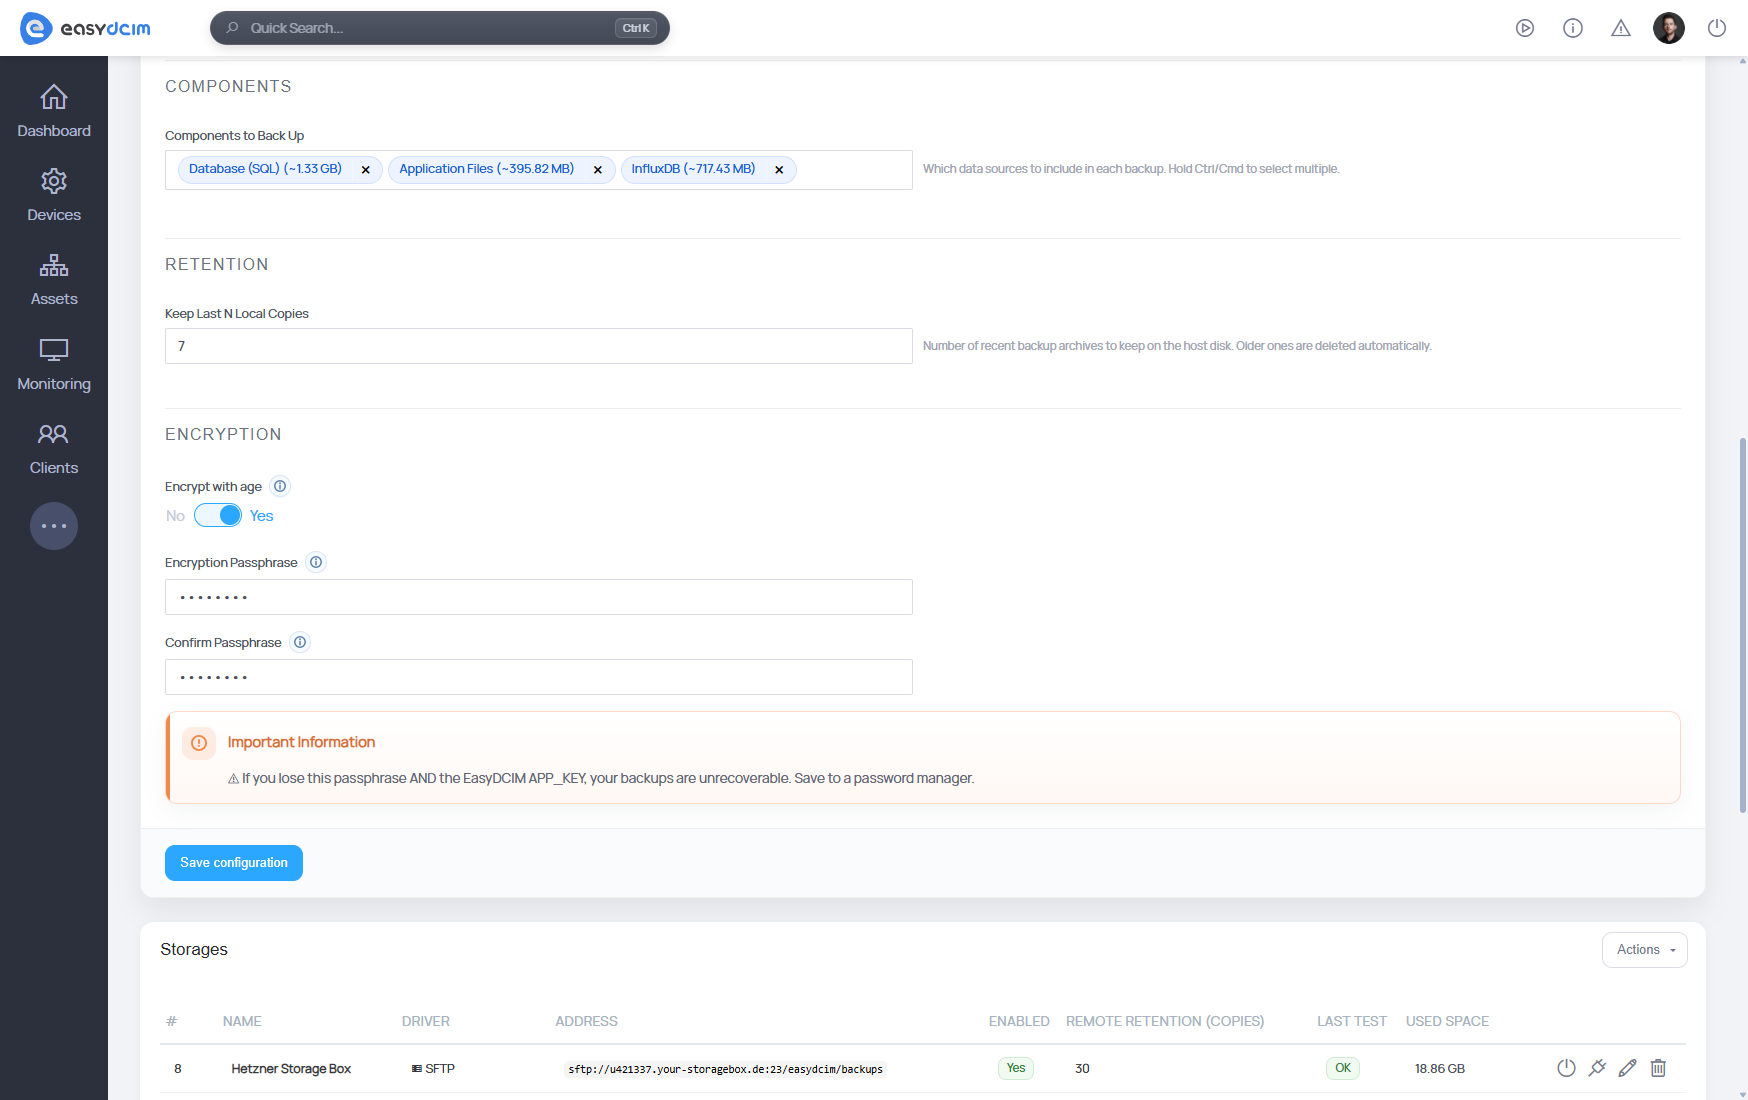Toggle the Encrypt with age switch
This screenshot has height=1100, width=1748.
(x=218, y=515)
